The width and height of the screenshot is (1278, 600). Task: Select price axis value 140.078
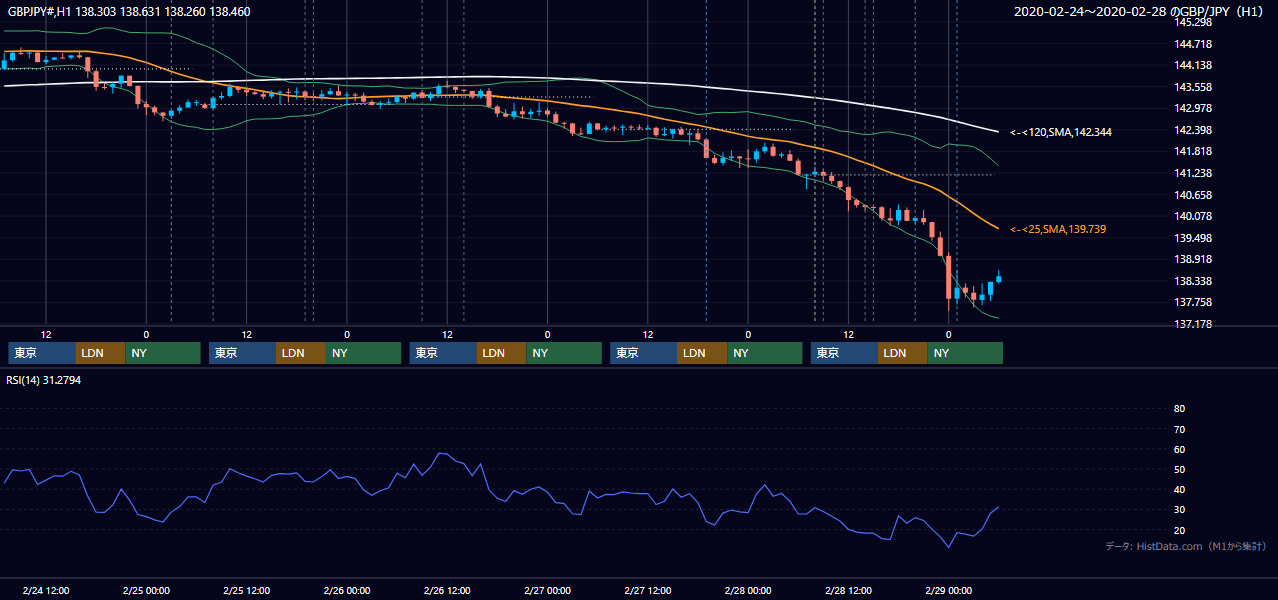click(1193, 216)
